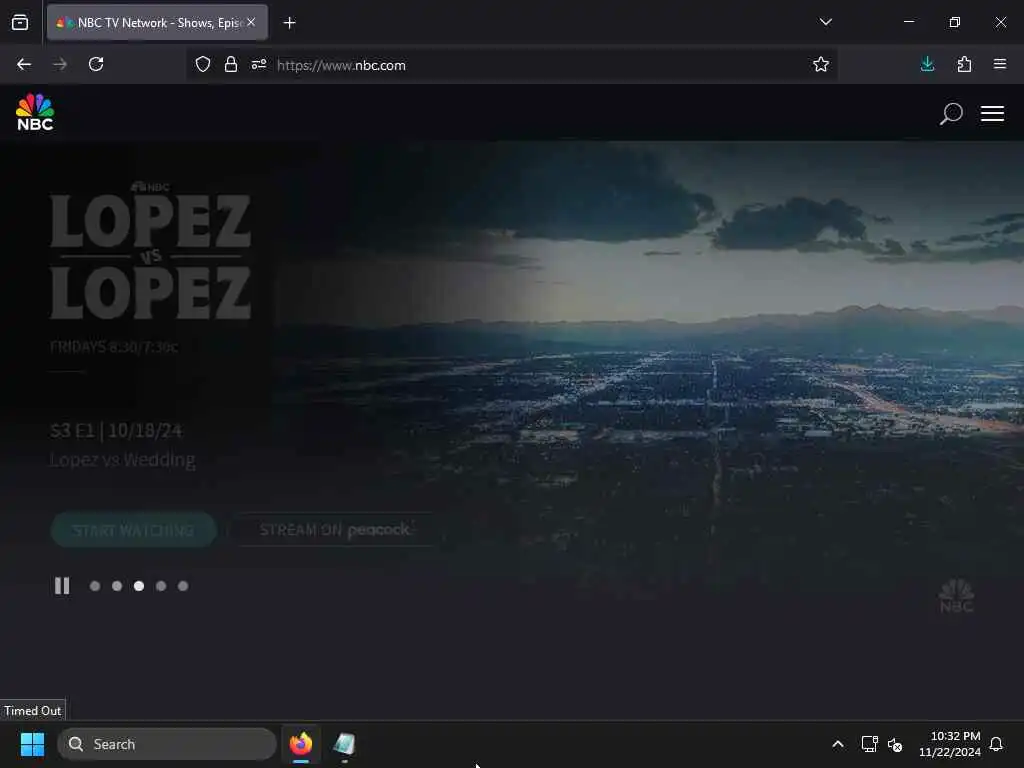This screenshot has width=1024, height=768.
Task: Open the Windows Start menu
Action: [32, 744]
